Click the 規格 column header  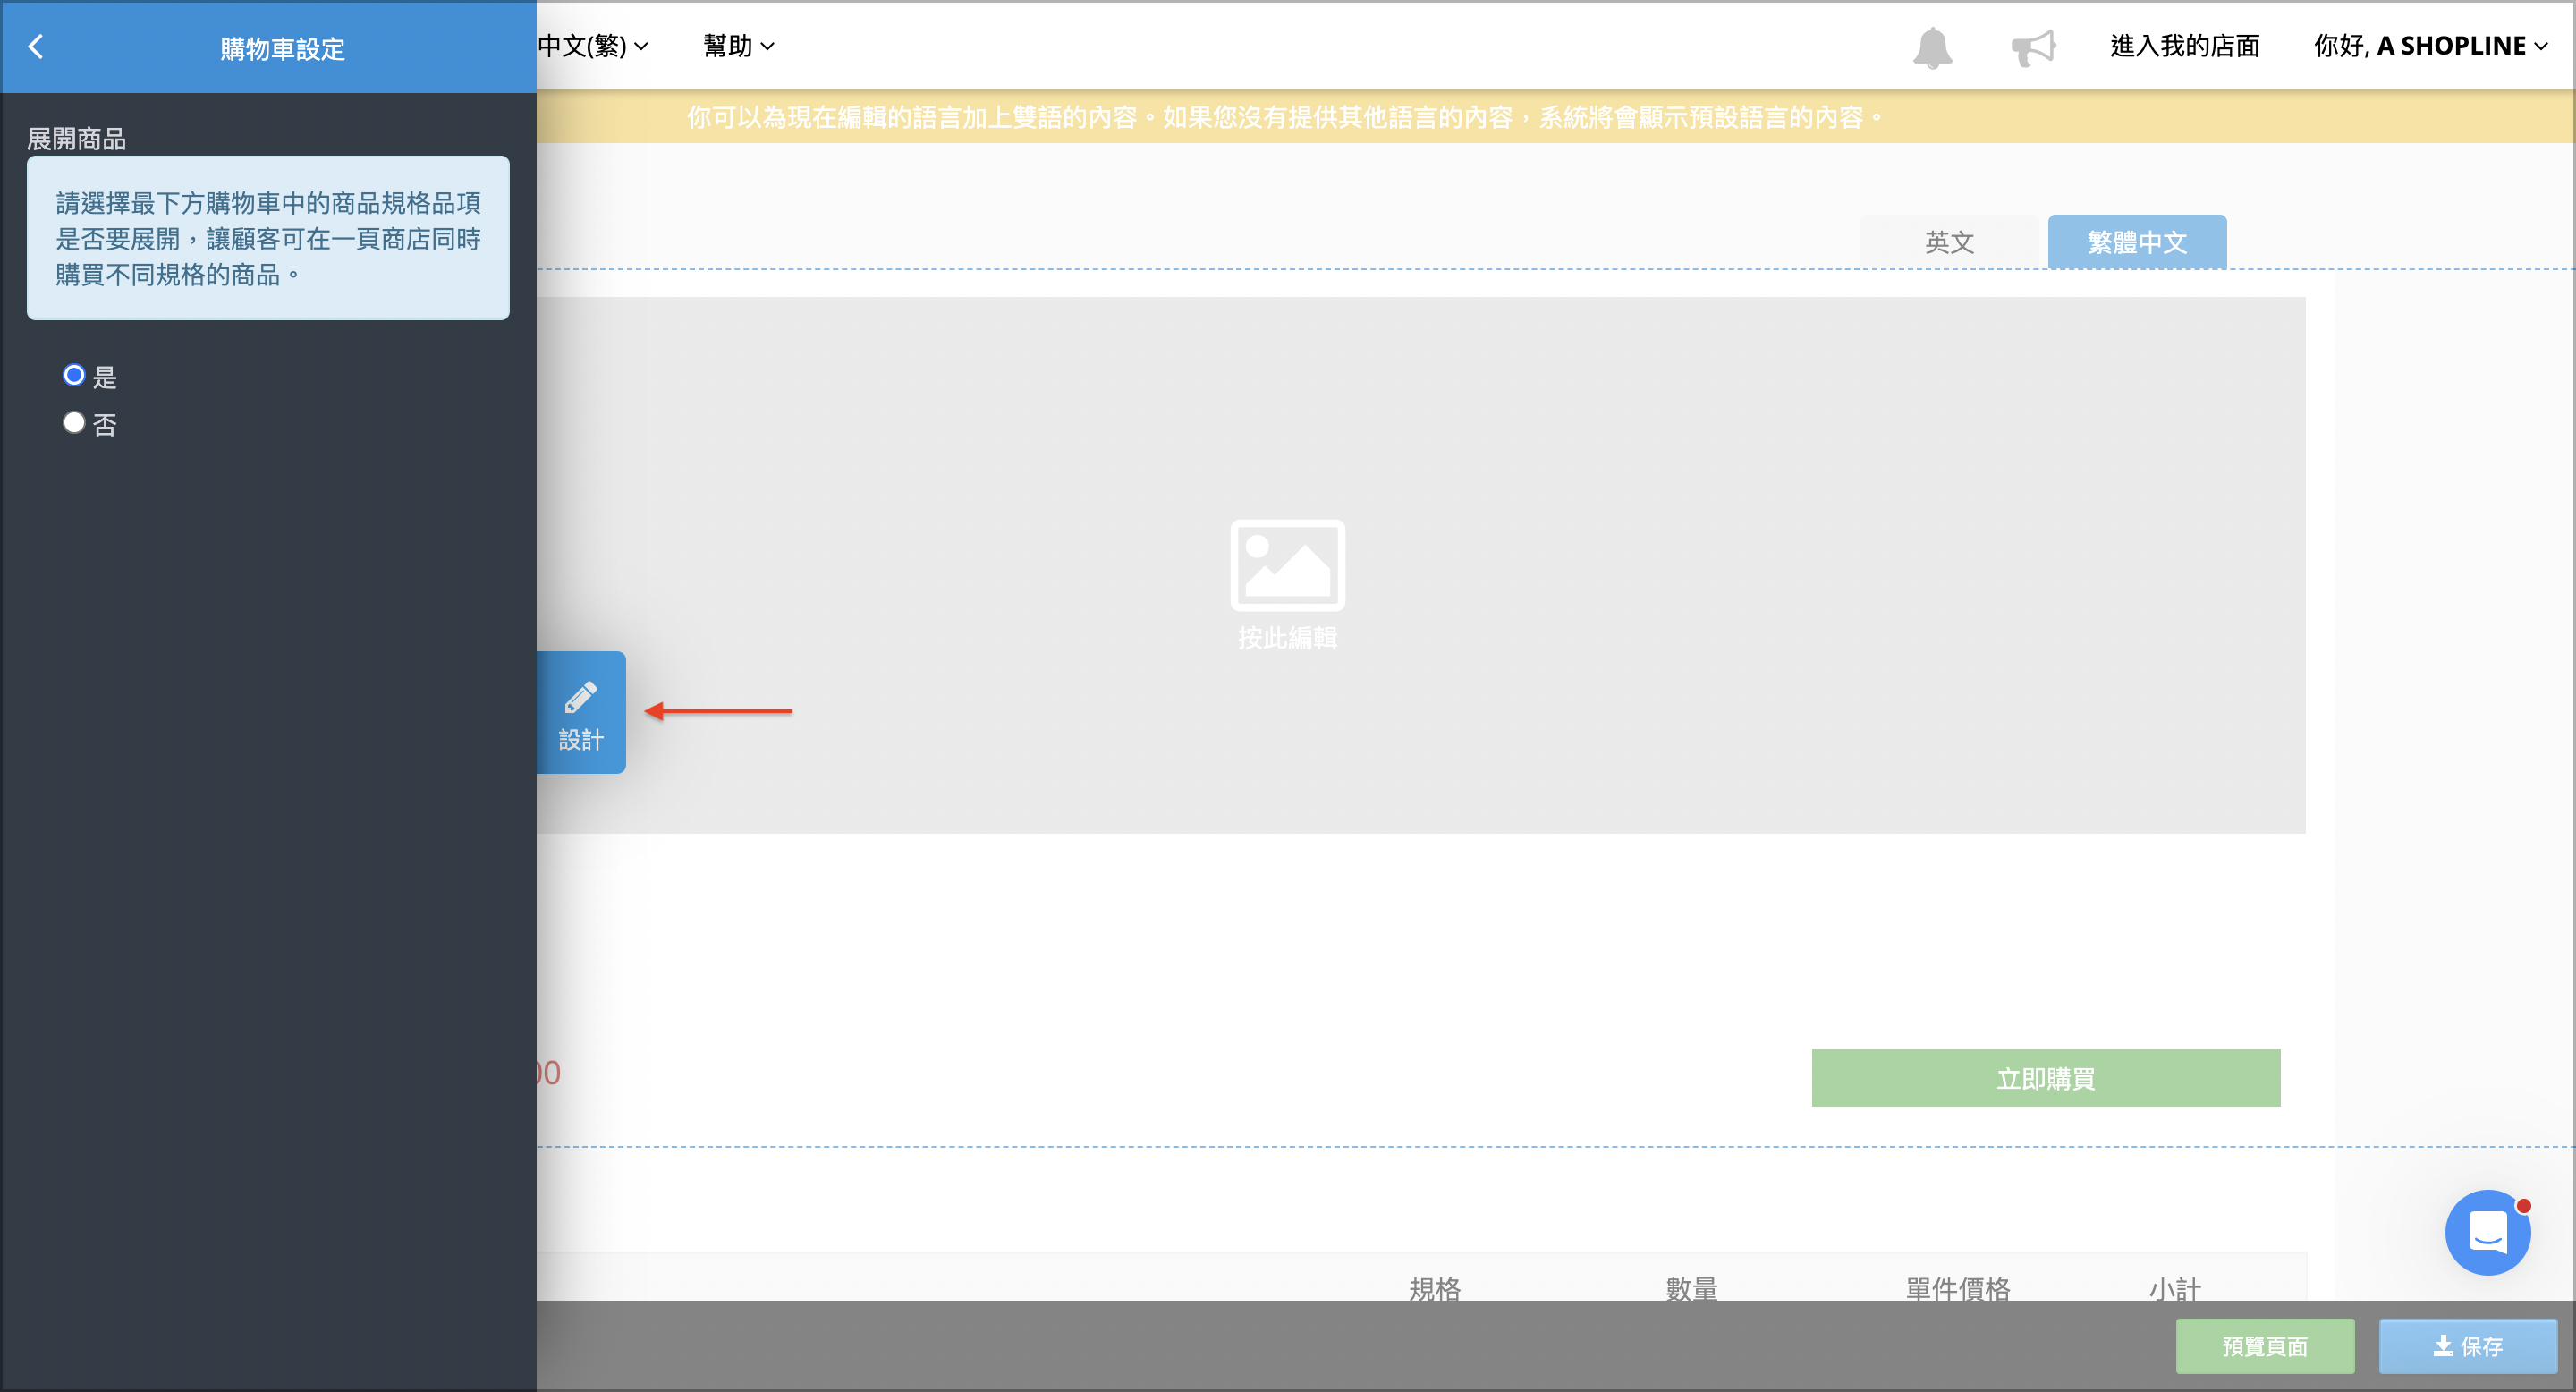pos(1434,1288)
